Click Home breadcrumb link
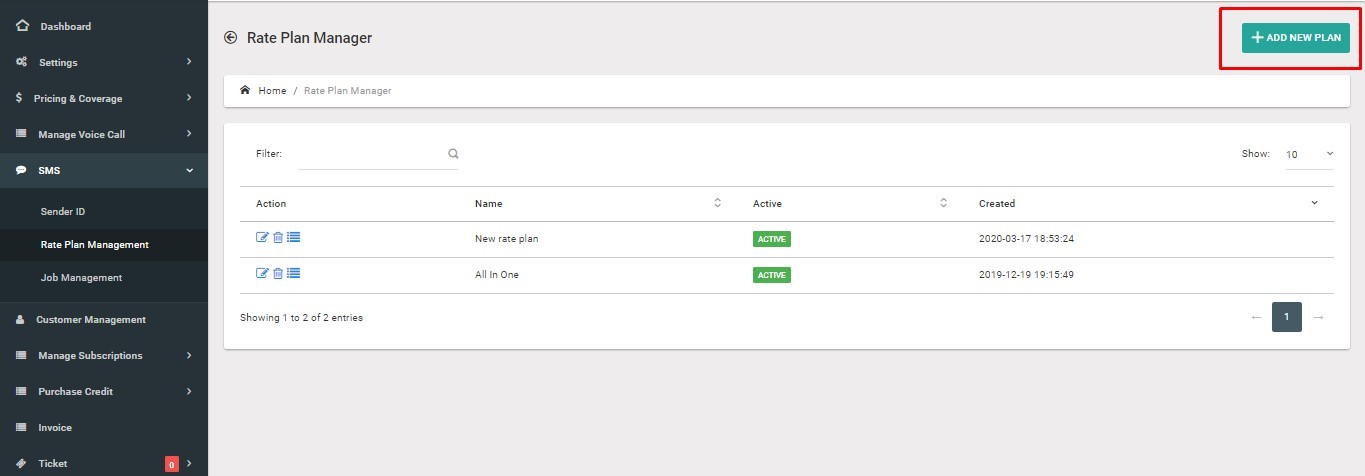Image resolution: width=1365 pixels, height=476 pixels. (x=272, y=91)
